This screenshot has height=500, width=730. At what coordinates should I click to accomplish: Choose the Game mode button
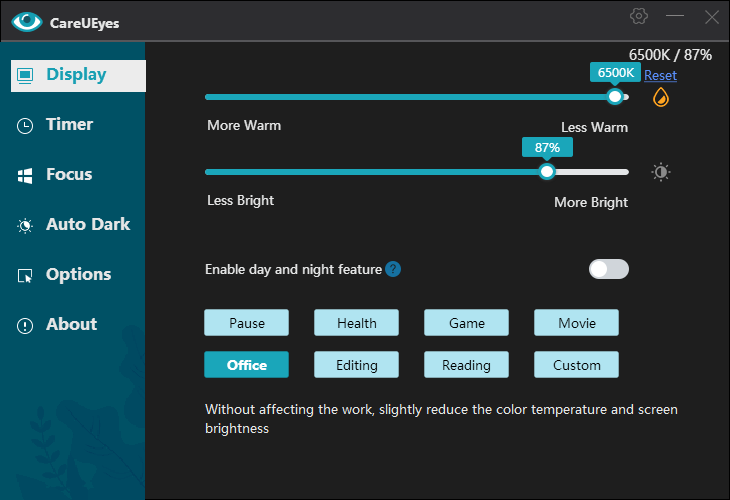[x=466, y=323]
